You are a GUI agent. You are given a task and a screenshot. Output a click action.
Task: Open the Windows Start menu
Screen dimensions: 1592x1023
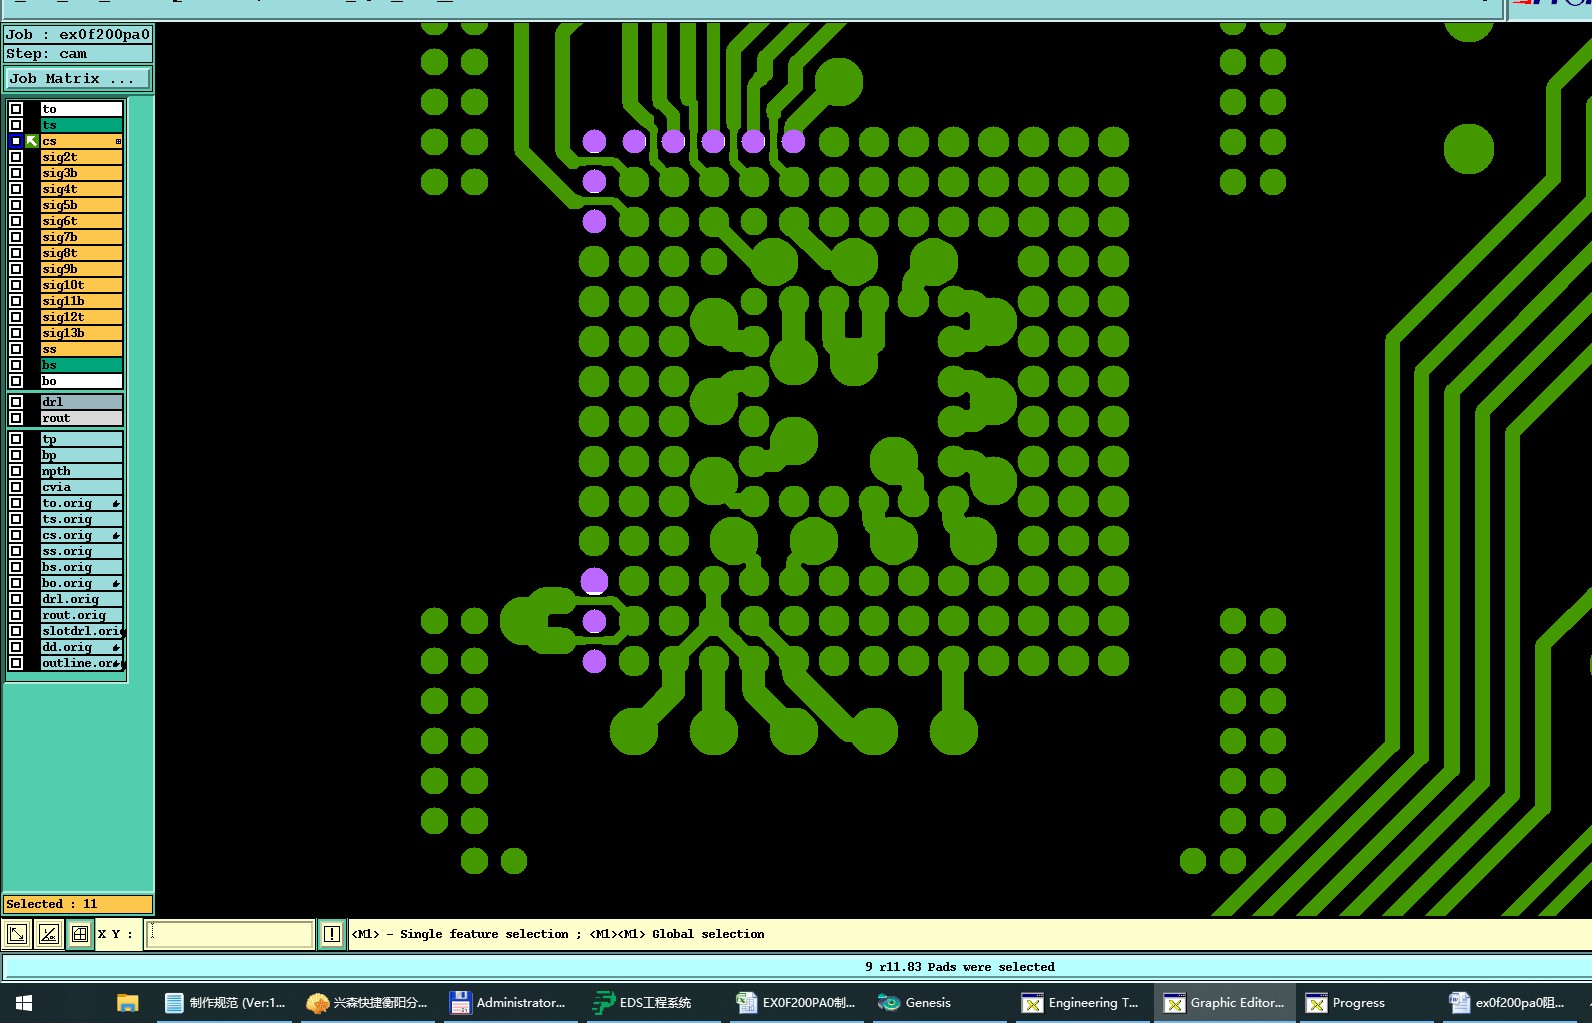pos(24,1002)
